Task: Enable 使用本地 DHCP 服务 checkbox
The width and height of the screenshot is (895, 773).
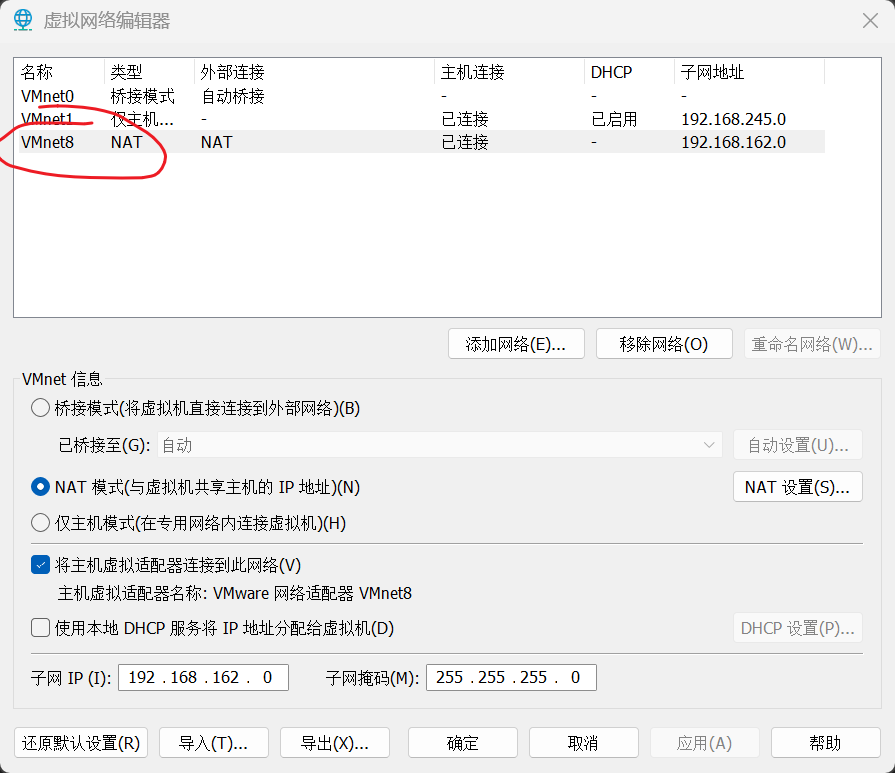Action: (40, 628)
